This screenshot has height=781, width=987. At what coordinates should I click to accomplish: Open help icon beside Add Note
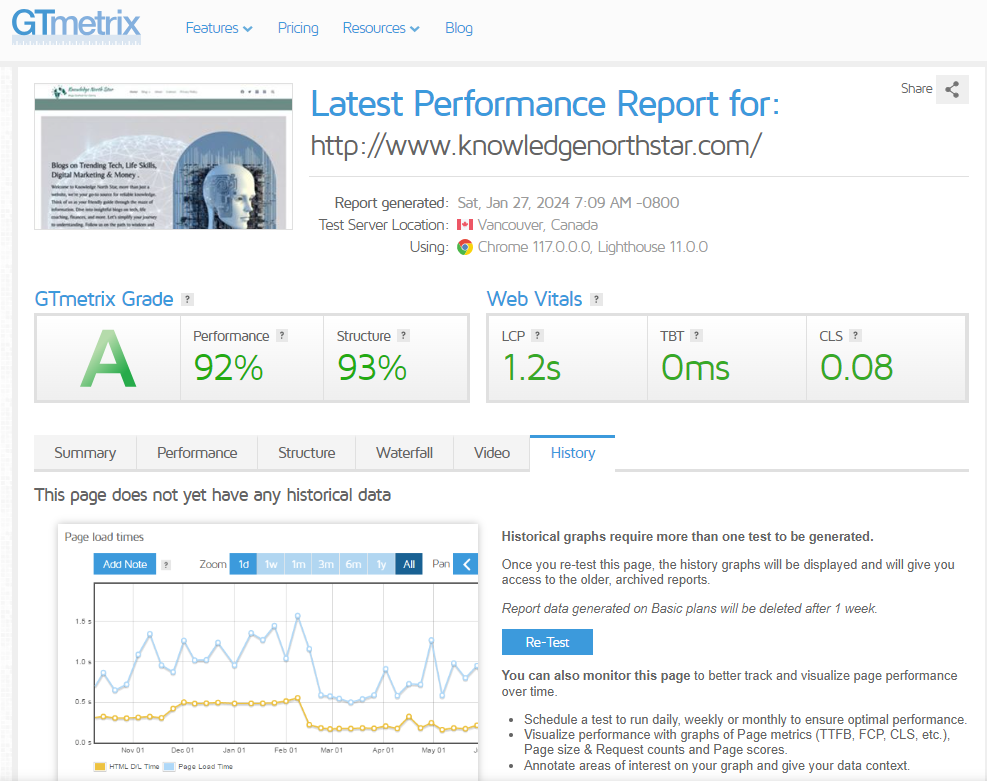[166, 565]
